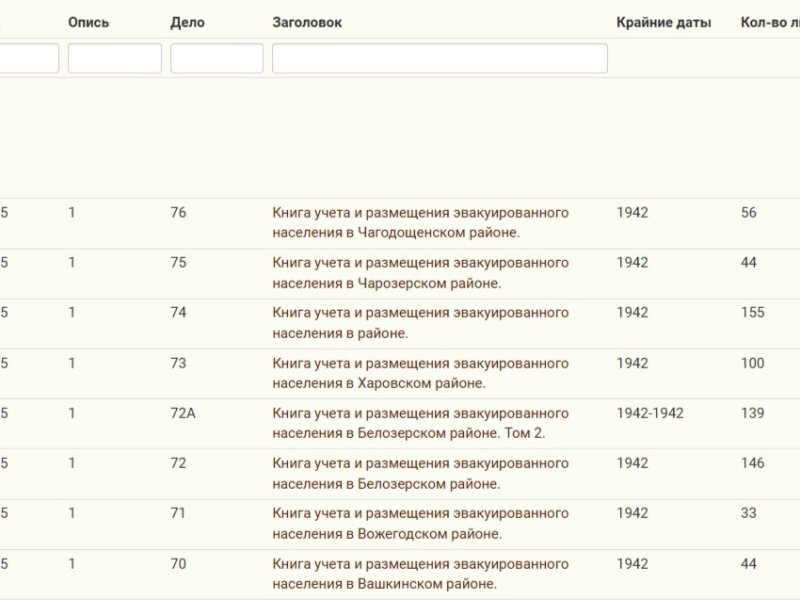This screenshot has height=600, width=800.
Task: Click the 1942-1942 date cell
Action: click(x=650, y=413)
